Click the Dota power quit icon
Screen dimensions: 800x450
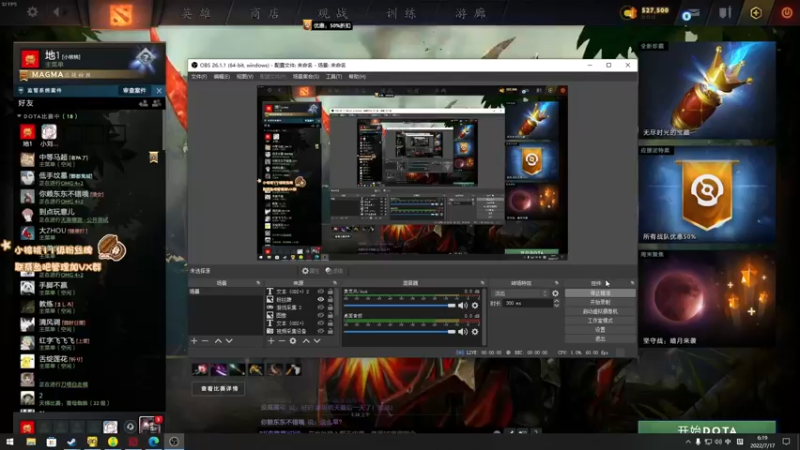tap(786, 12)
